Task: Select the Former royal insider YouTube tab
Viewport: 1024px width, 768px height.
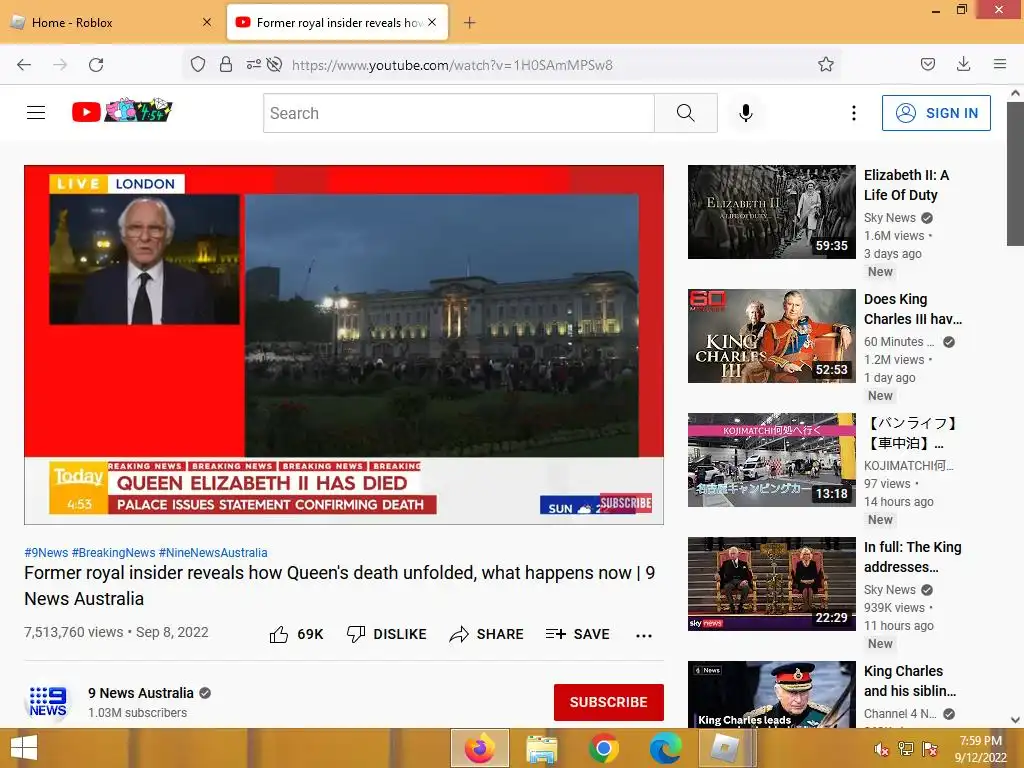Action: 338,22
